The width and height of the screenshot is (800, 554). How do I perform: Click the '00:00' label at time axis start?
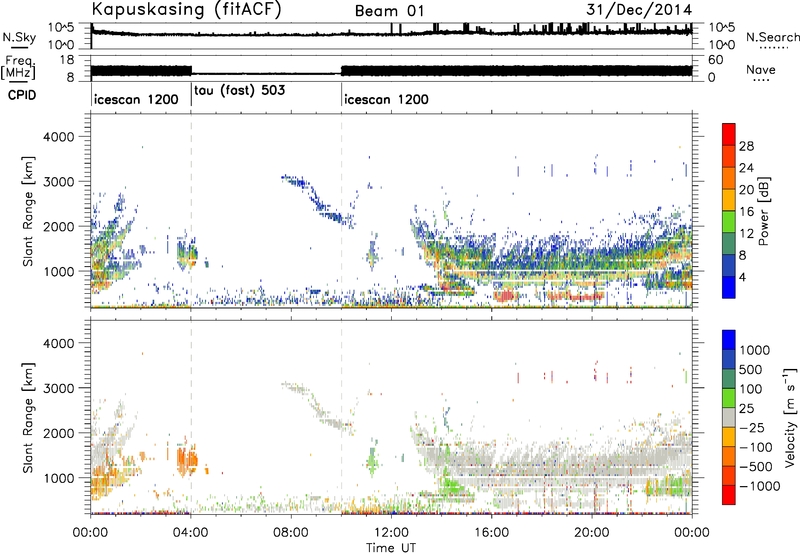coord(91,533)
